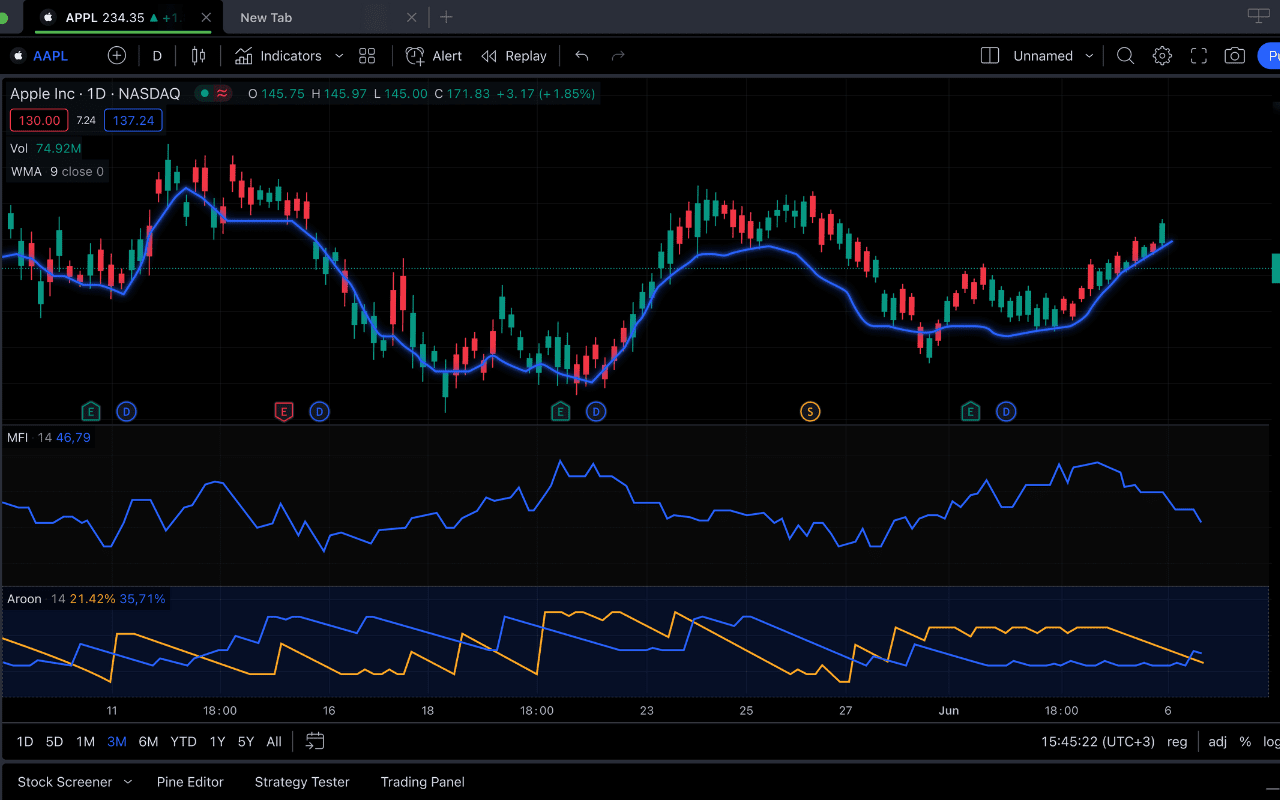Open the indicator templates grid icon
The height and width of the screenshot is (800, 1280).
367,56
